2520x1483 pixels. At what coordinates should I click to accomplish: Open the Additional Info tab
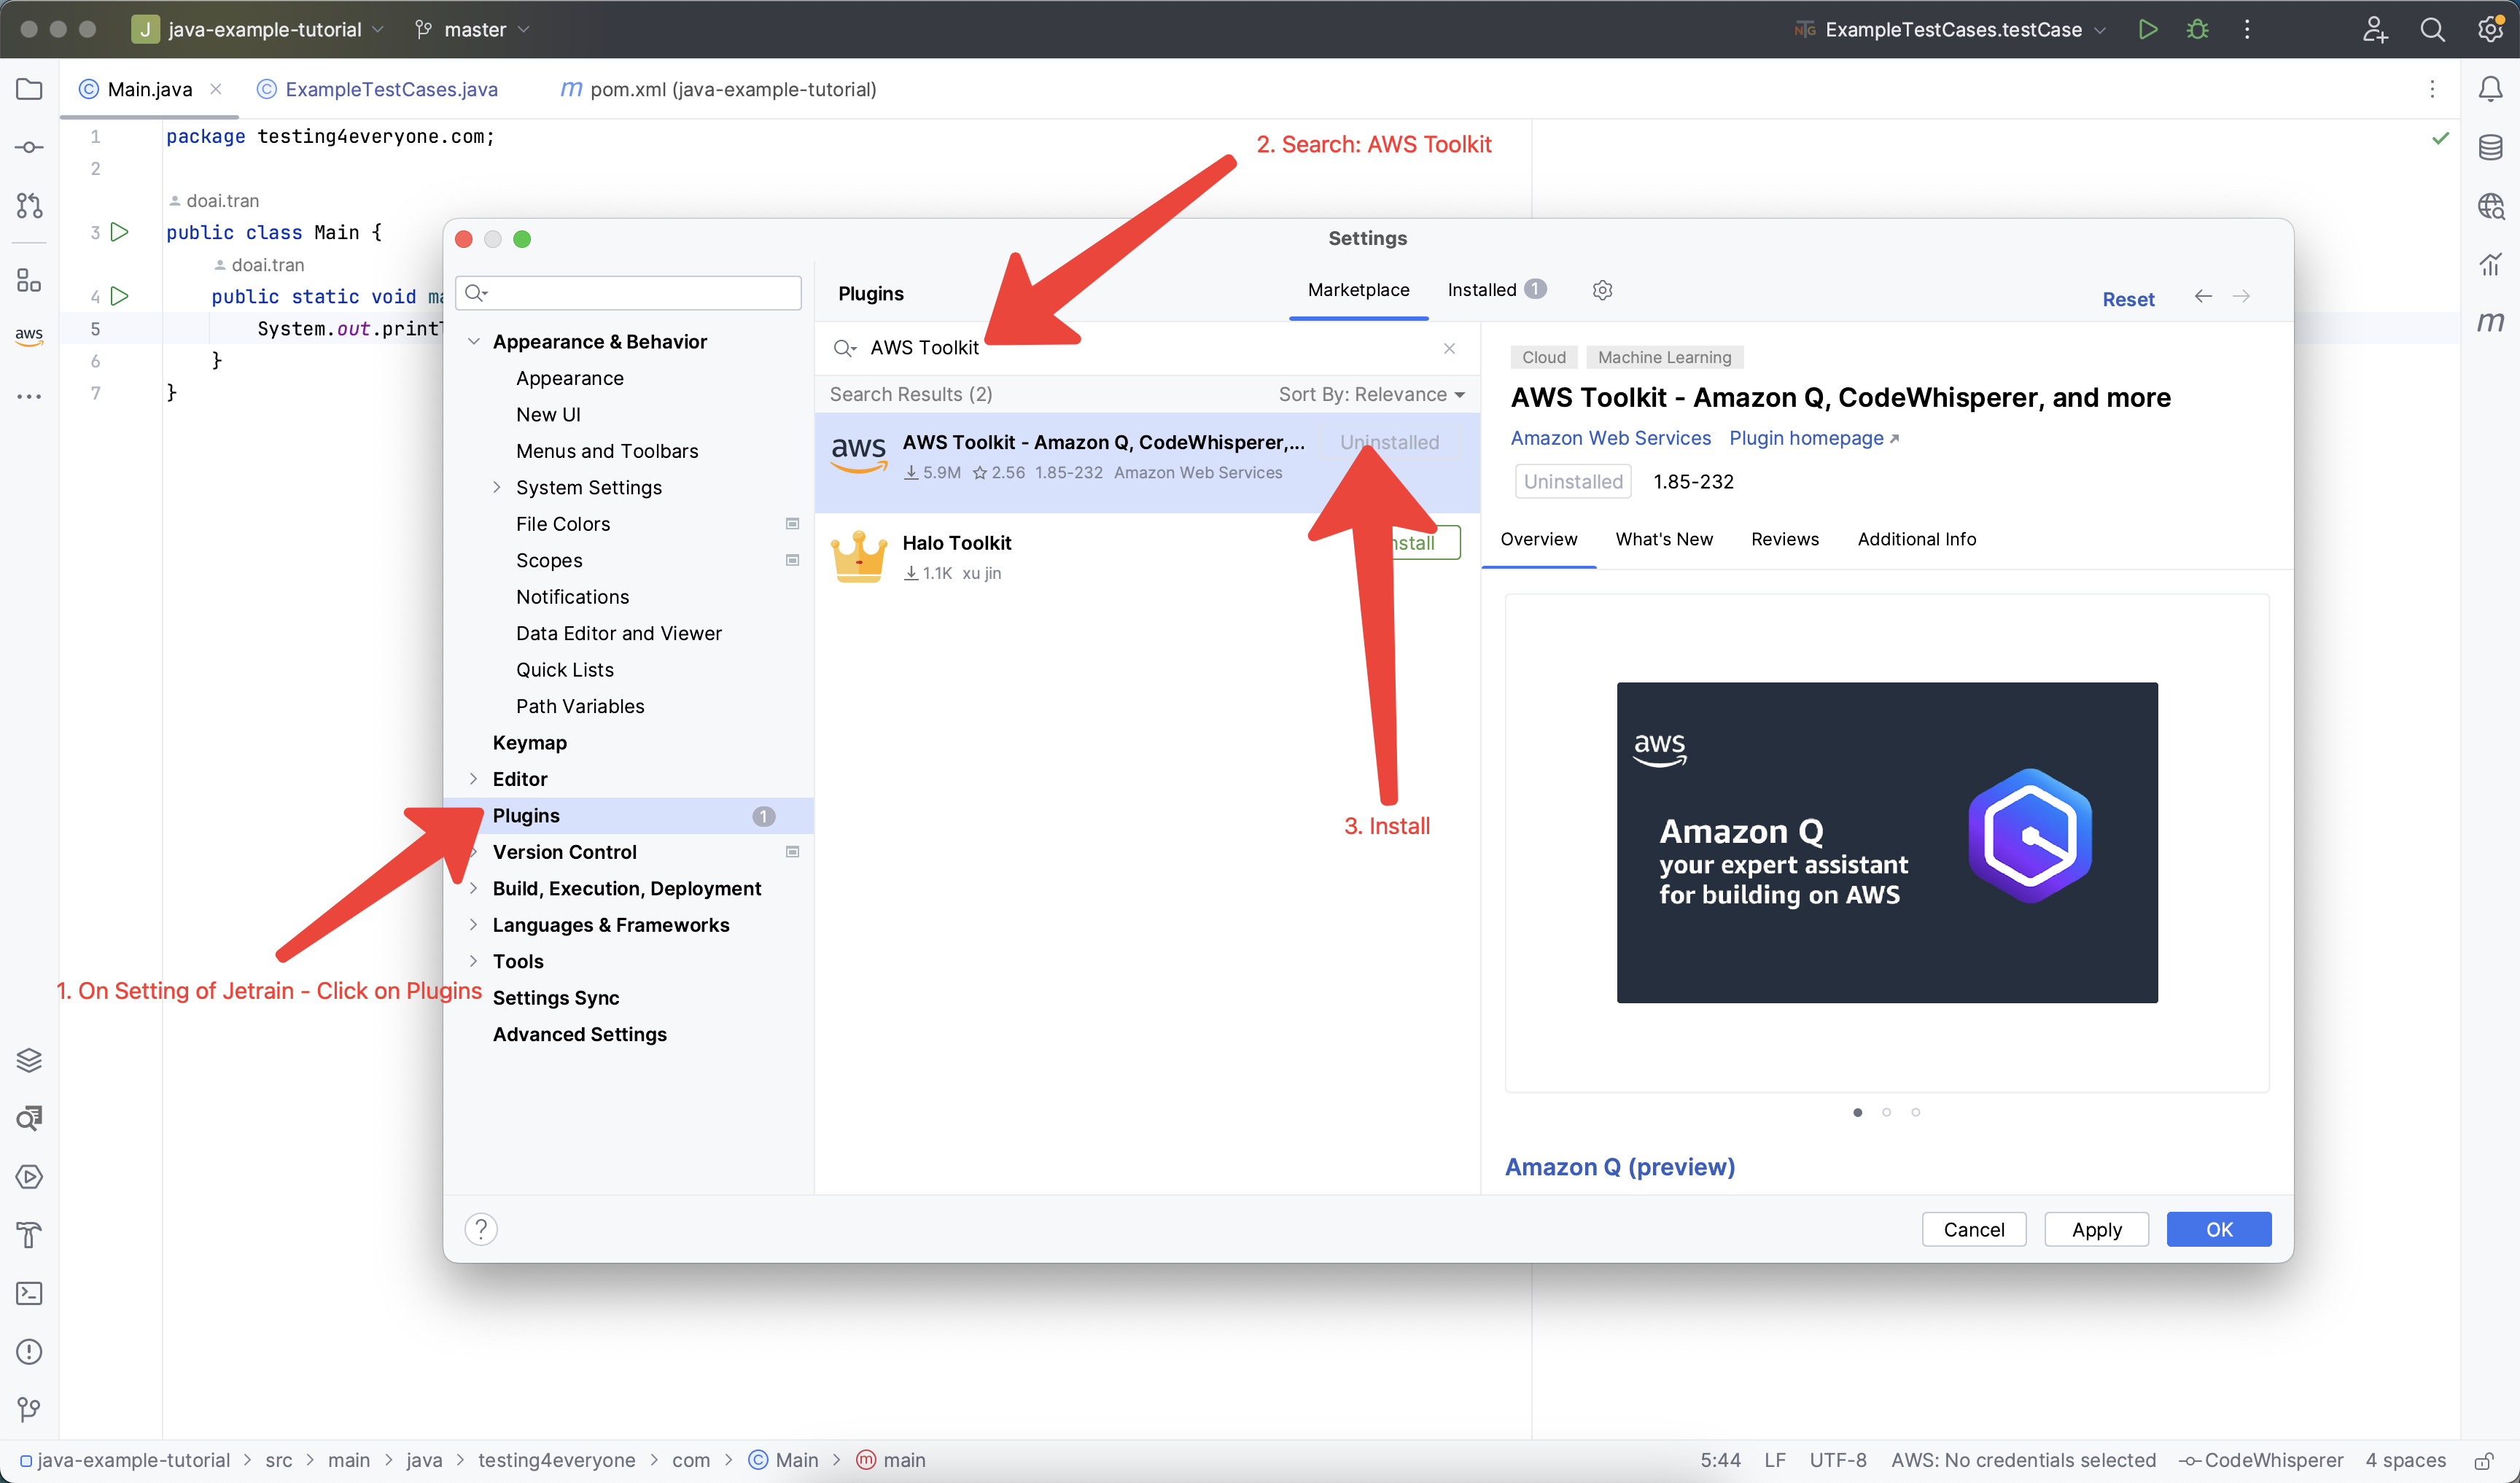(x=1916, y=539)
